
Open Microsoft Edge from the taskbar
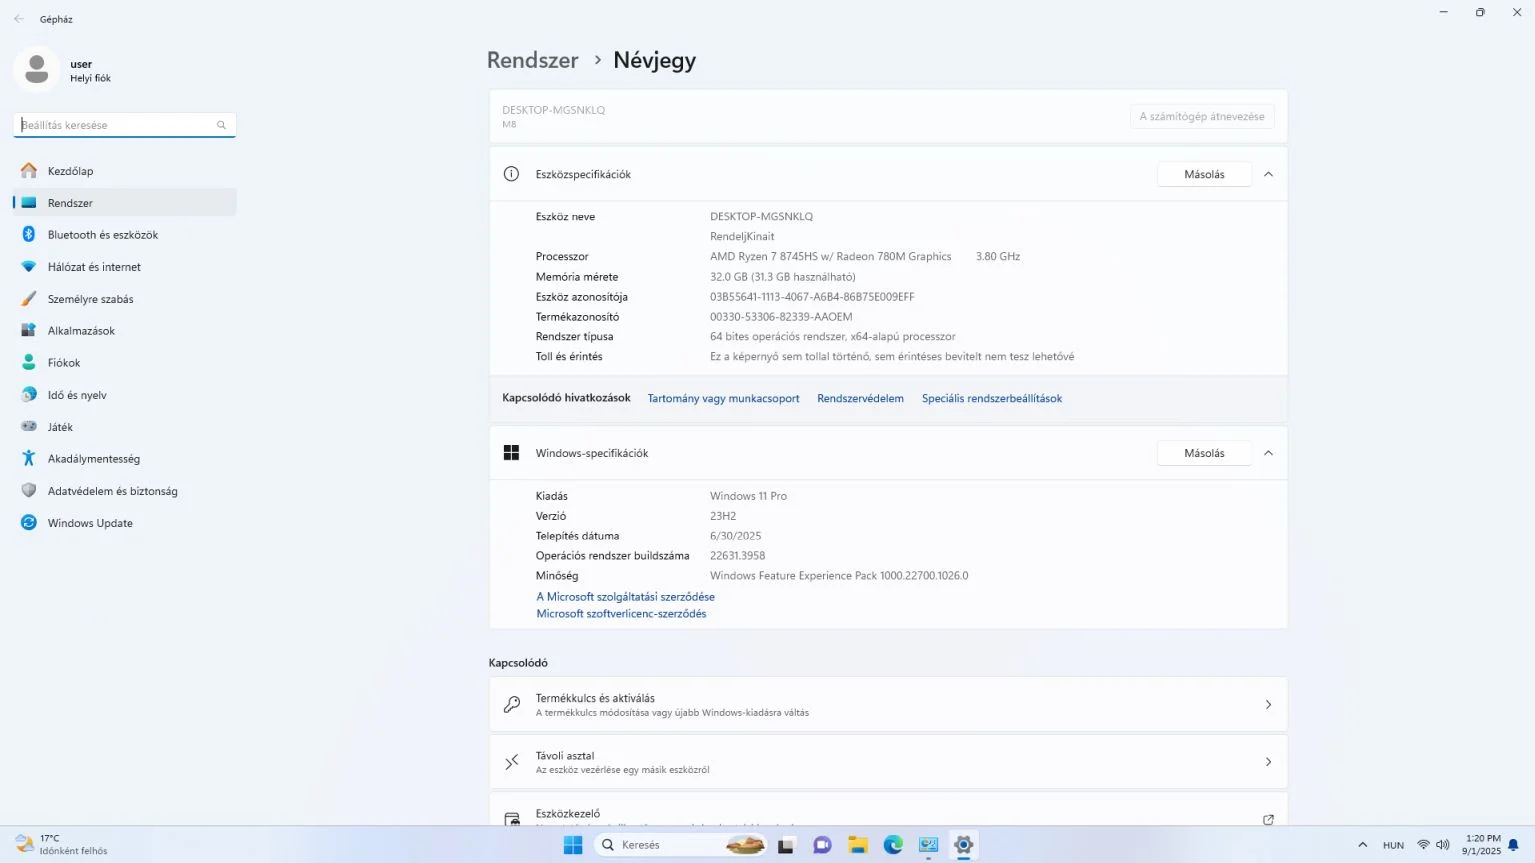(893, 845)
